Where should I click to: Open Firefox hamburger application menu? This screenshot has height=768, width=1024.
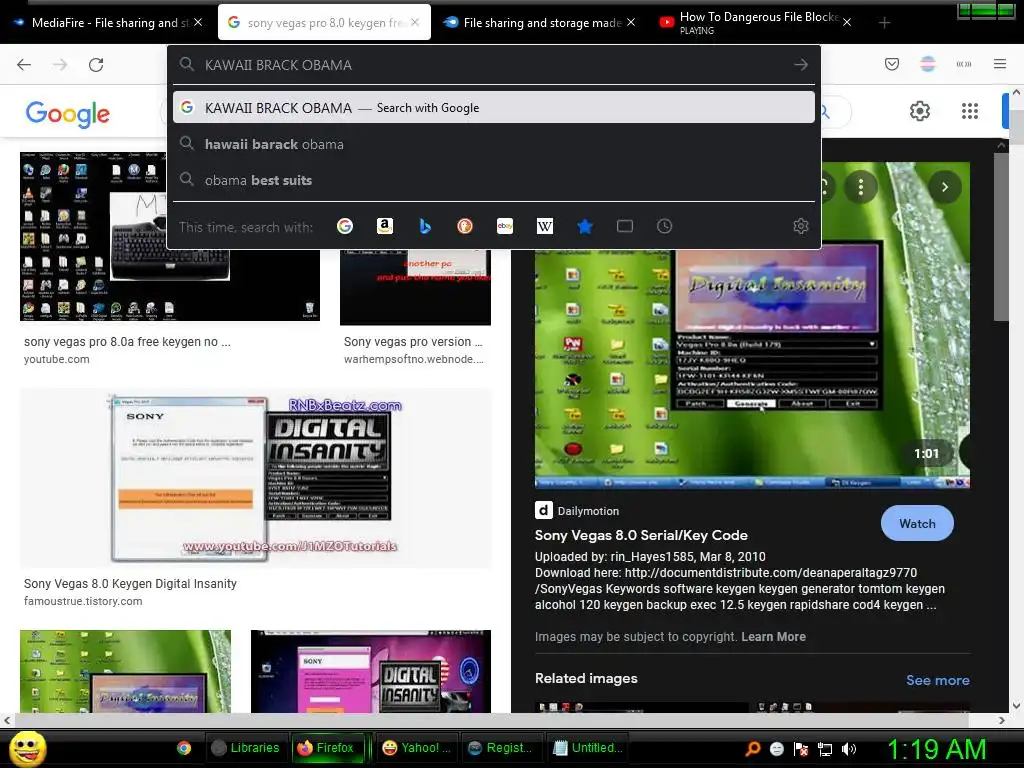point(1000,64)
